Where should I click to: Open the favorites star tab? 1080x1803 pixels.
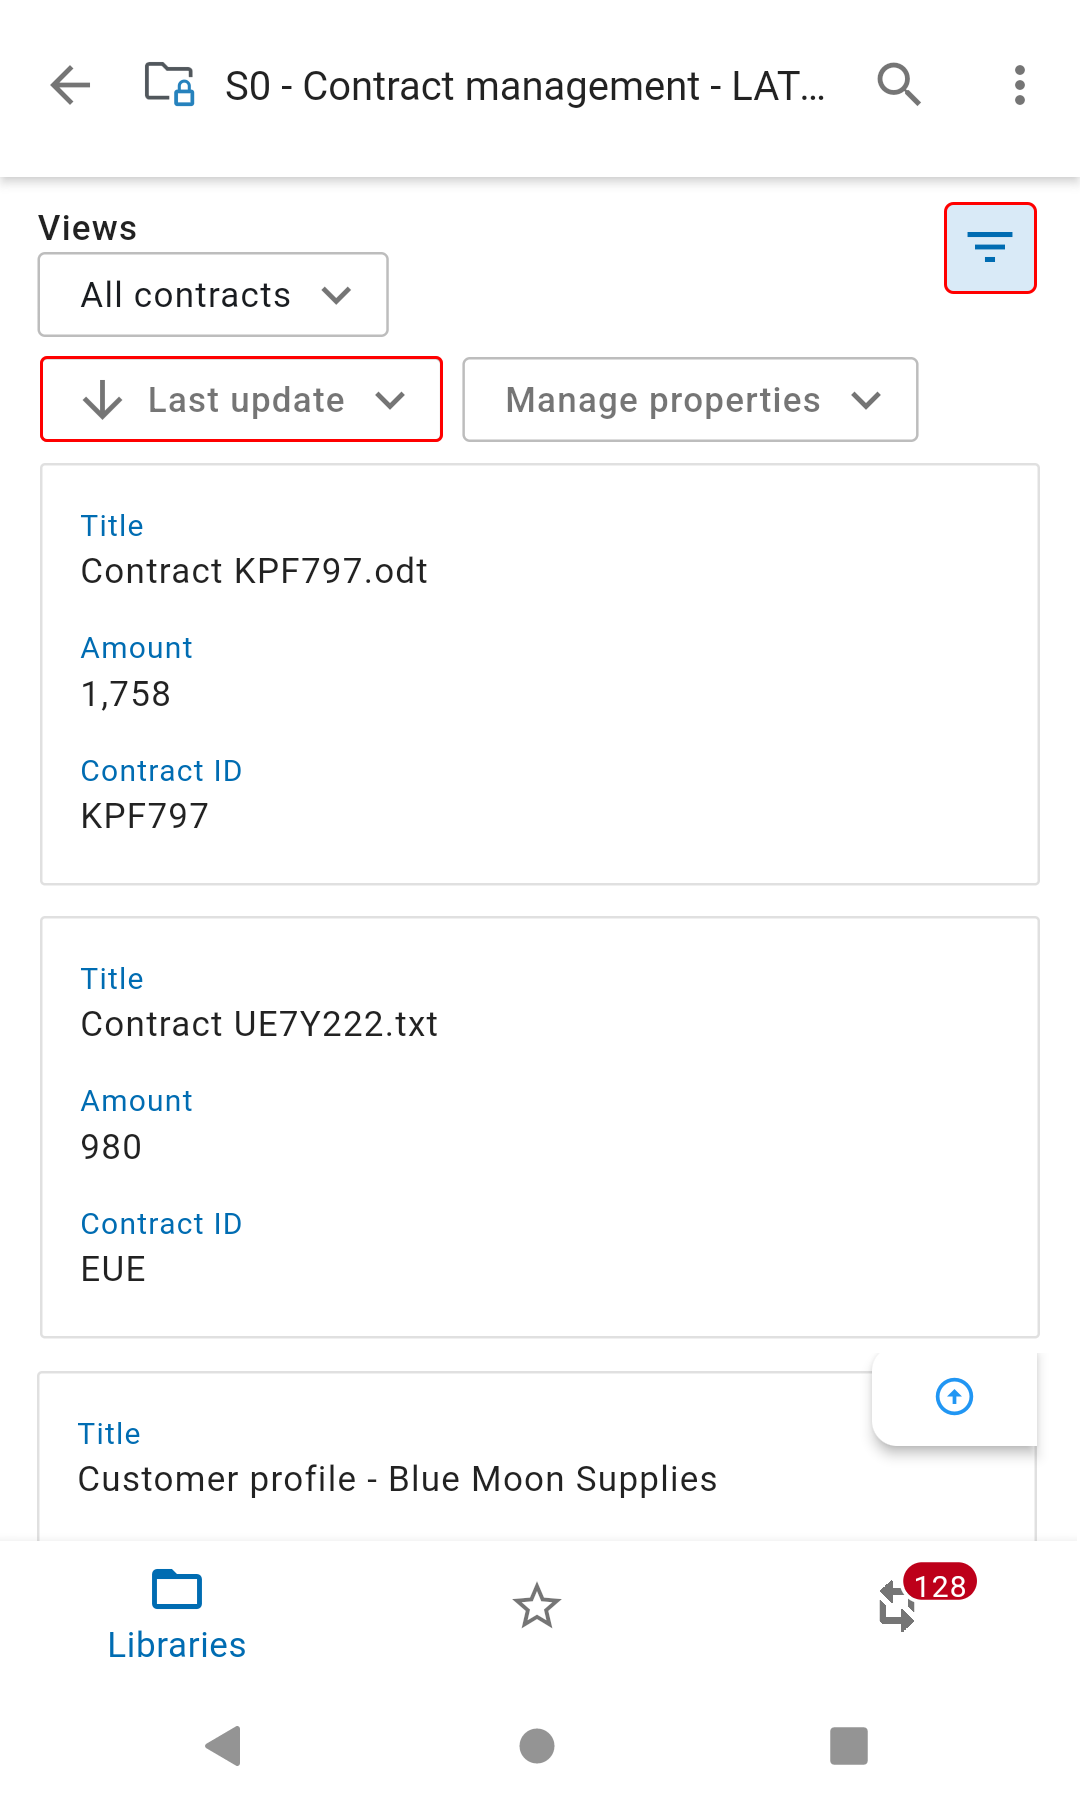[x=537, y=1606]
